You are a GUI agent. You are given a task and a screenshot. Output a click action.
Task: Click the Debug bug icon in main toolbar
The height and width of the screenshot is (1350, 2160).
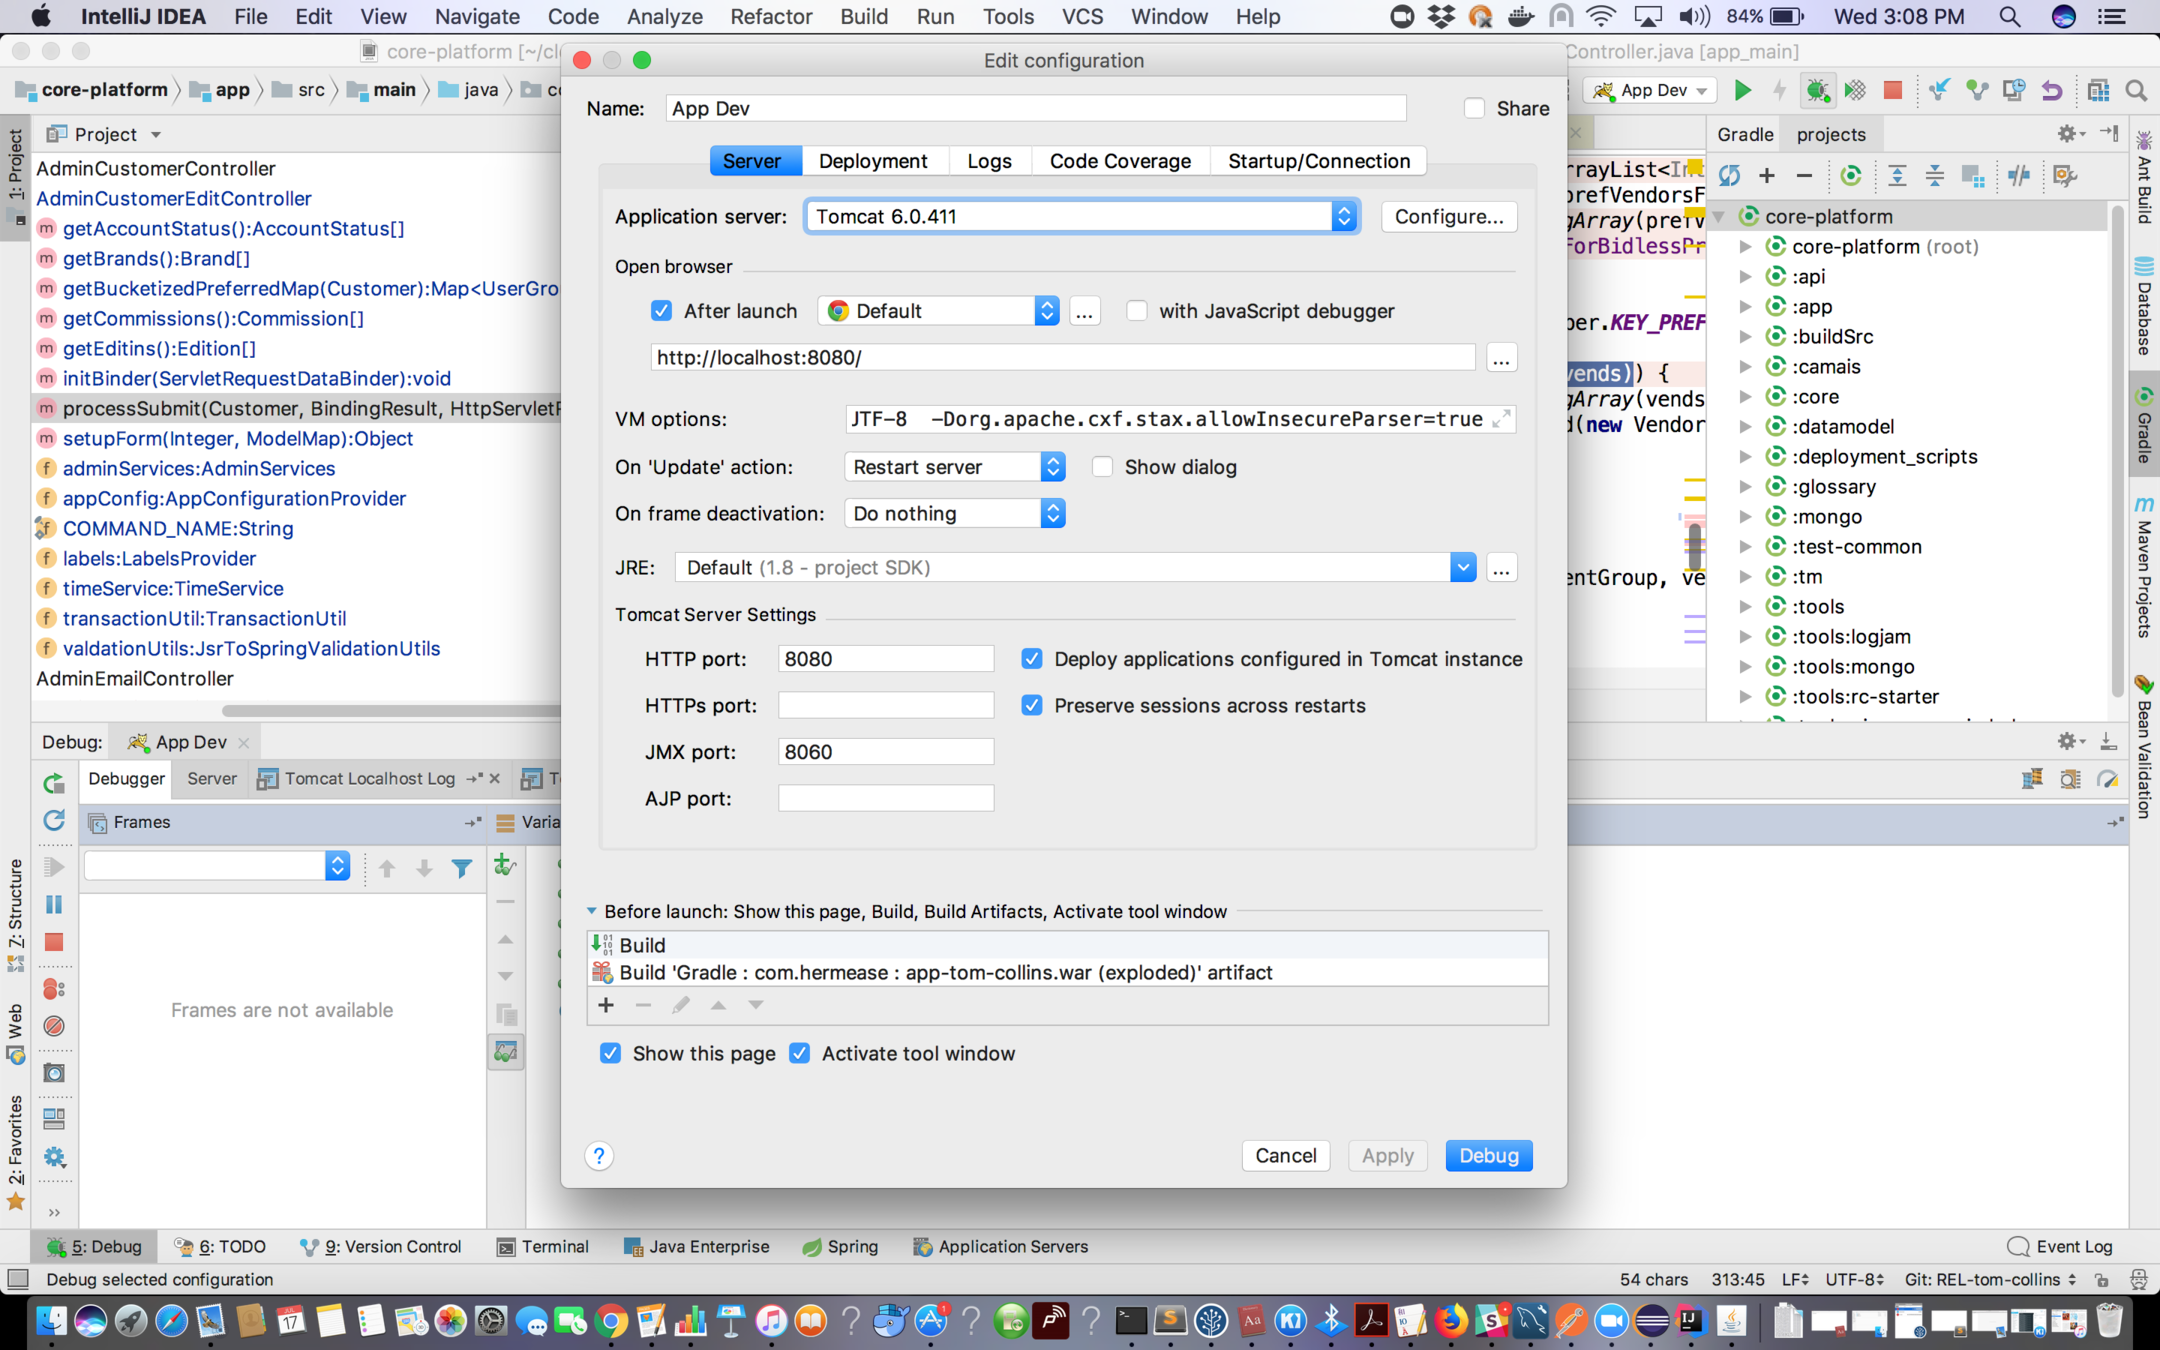(x=1817, y=90)
